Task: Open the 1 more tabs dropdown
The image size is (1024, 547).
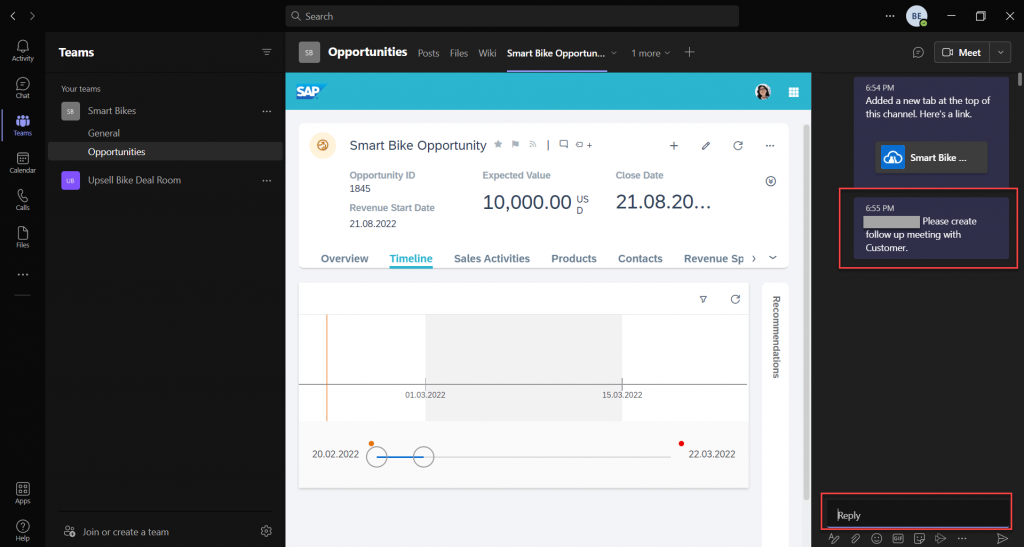Action: pyautogui.click(x=650, y=53)
